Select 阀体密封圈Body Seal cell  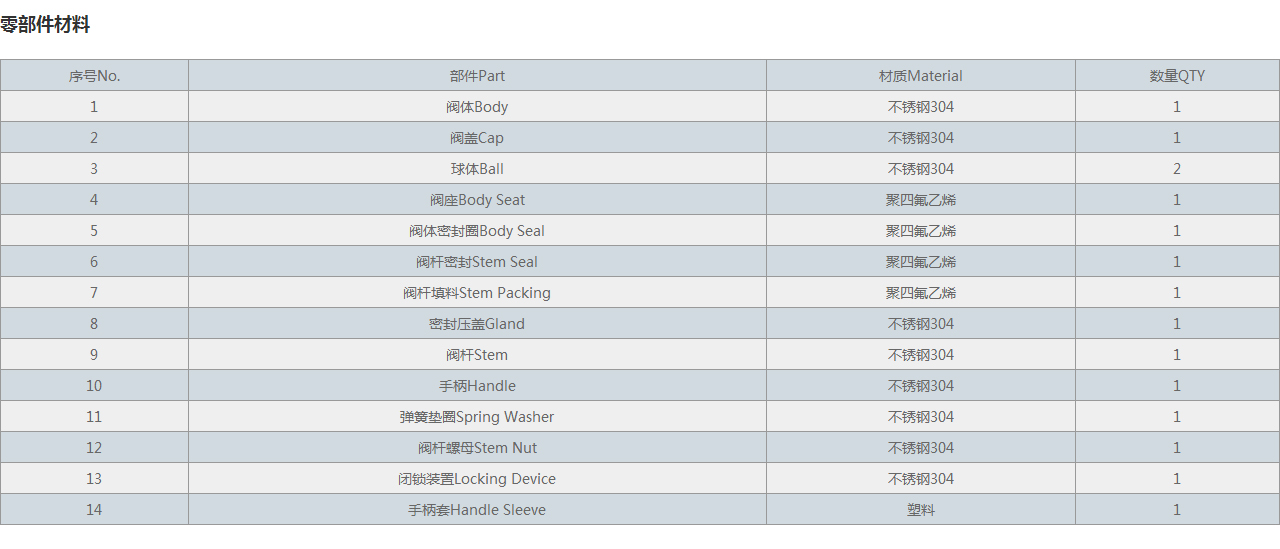tap(477, 231)
